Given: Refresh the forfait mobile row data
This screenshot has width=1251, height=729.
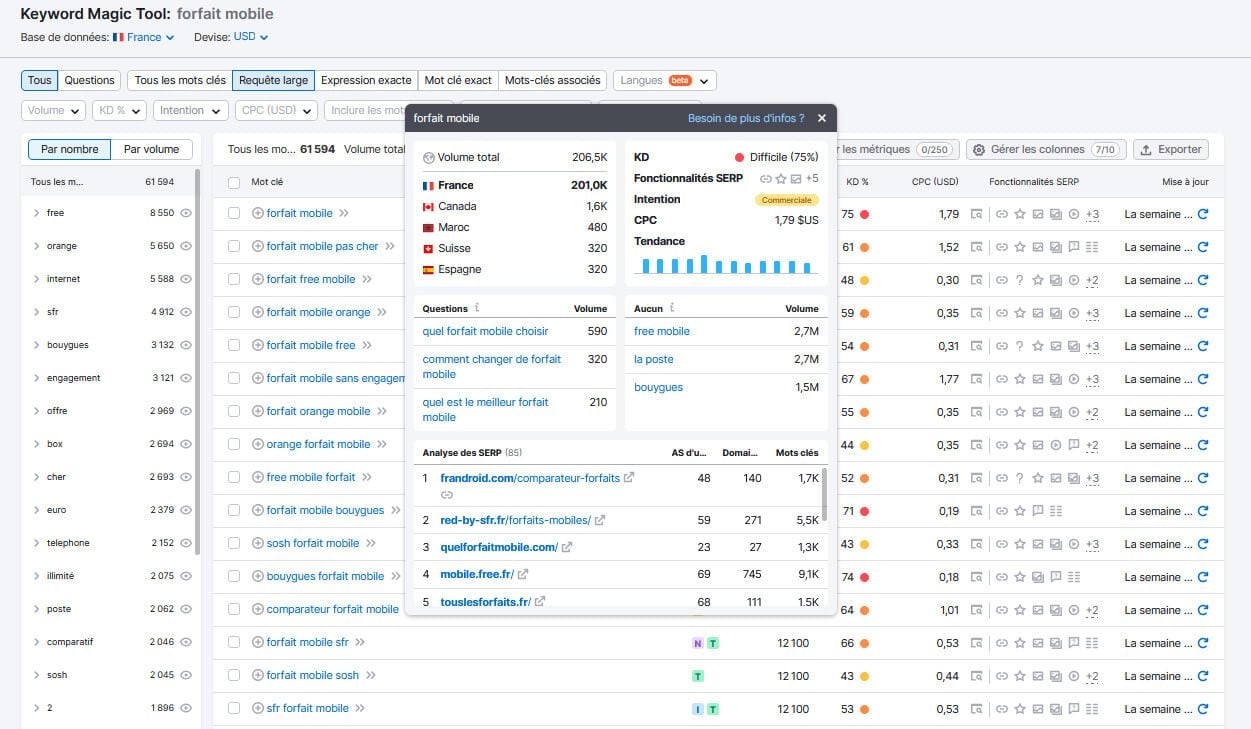Looking at the screenshot, I should pyautogui.click(x=1203, y=214).
